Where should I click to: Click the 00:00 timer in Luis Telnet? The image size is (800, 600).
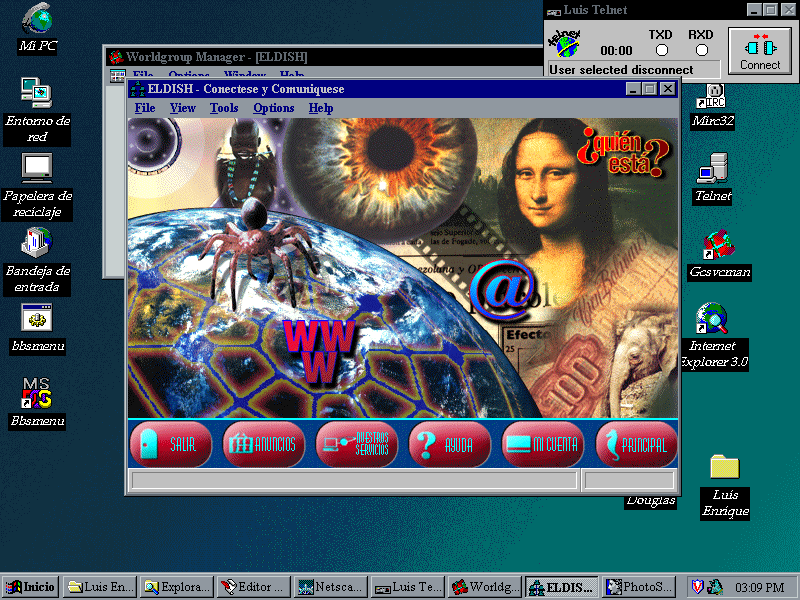tap(616, 51)
